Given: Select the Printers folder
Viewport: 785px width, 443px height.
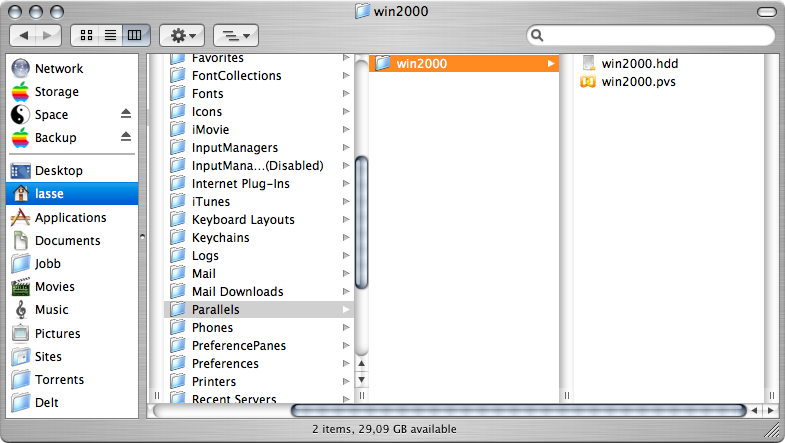Looking at the screenshot, I should 259,381.
